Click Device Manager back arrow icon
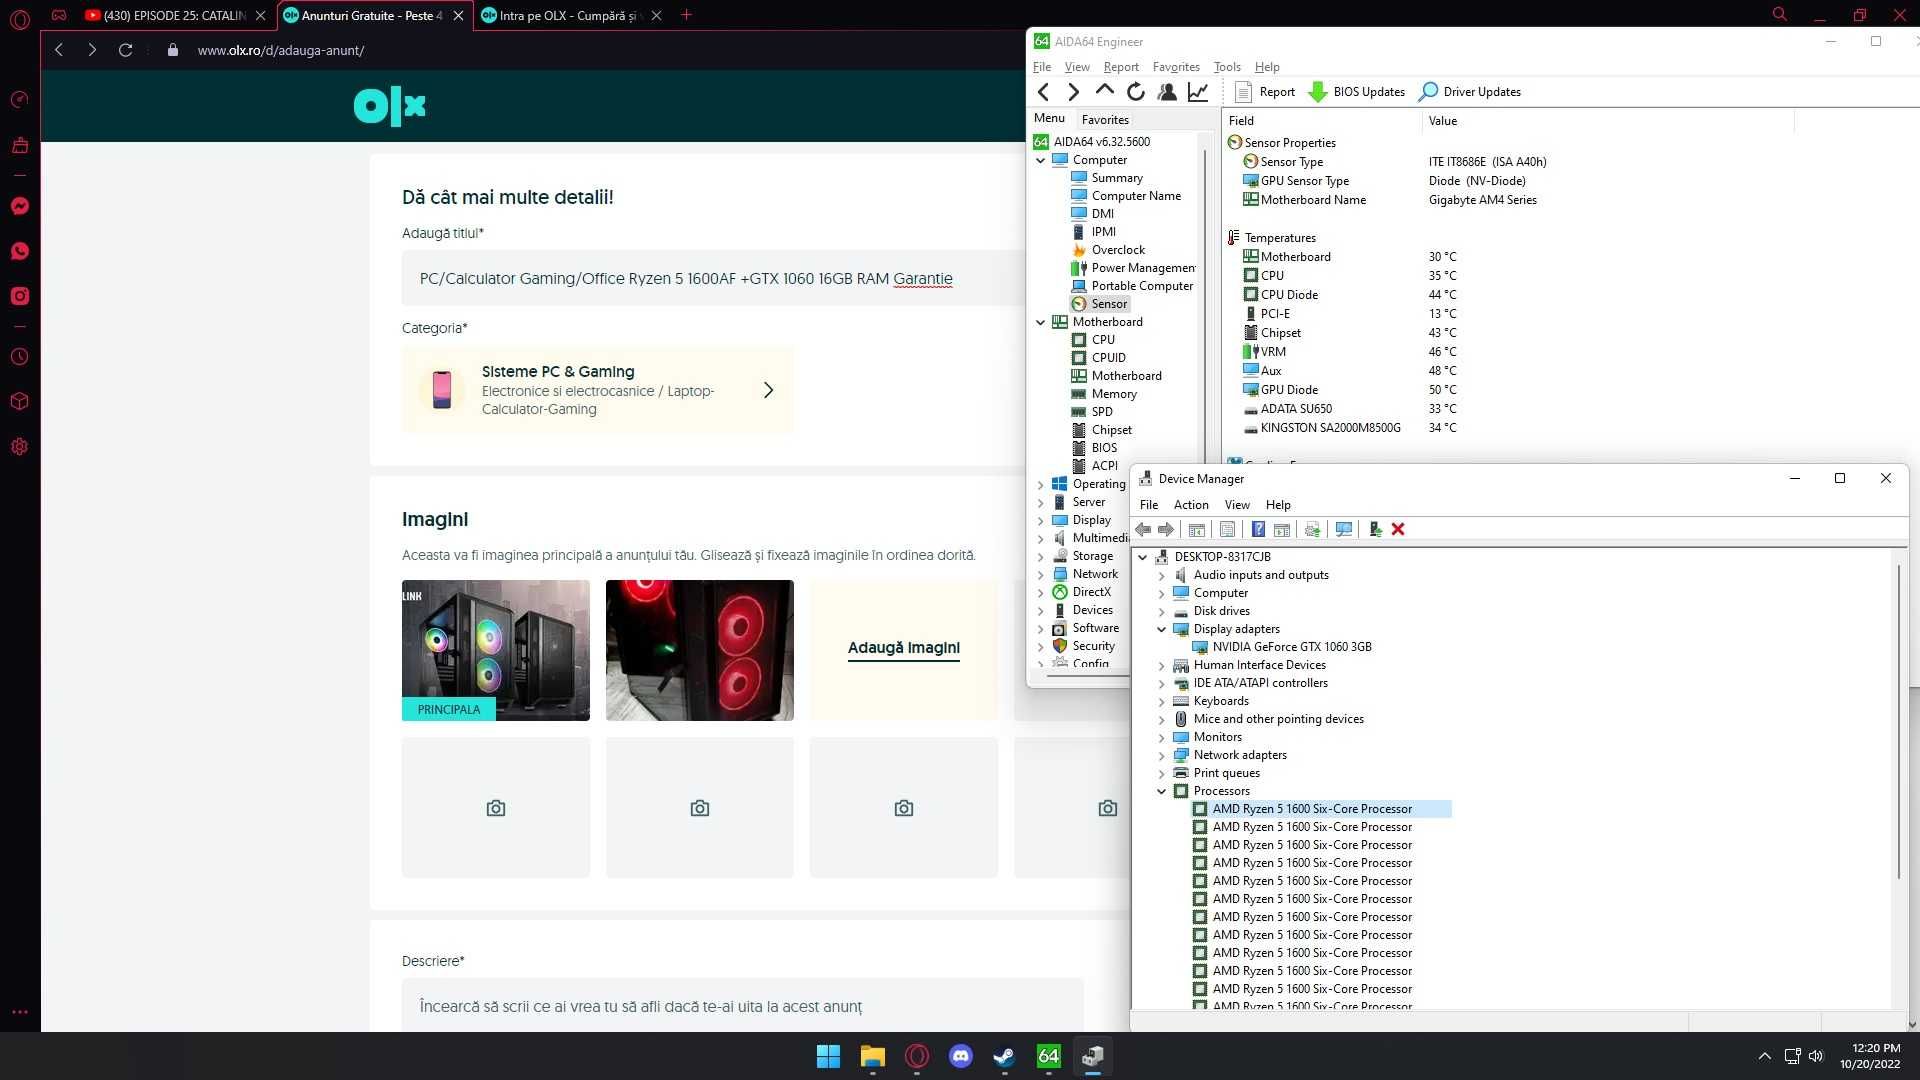 1143,530
